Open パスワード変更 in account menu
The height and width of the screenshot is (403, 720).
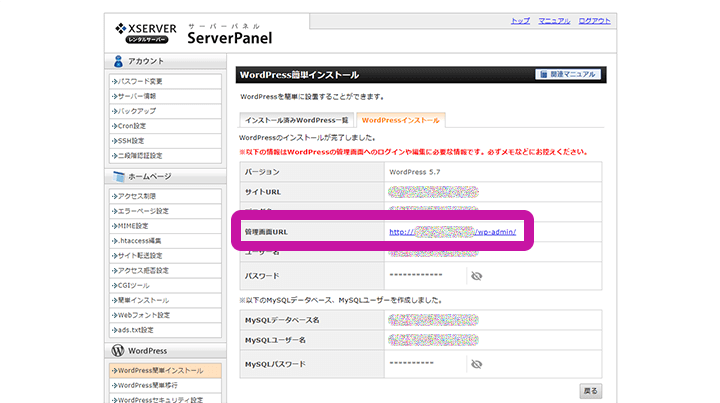click(141, 81)
